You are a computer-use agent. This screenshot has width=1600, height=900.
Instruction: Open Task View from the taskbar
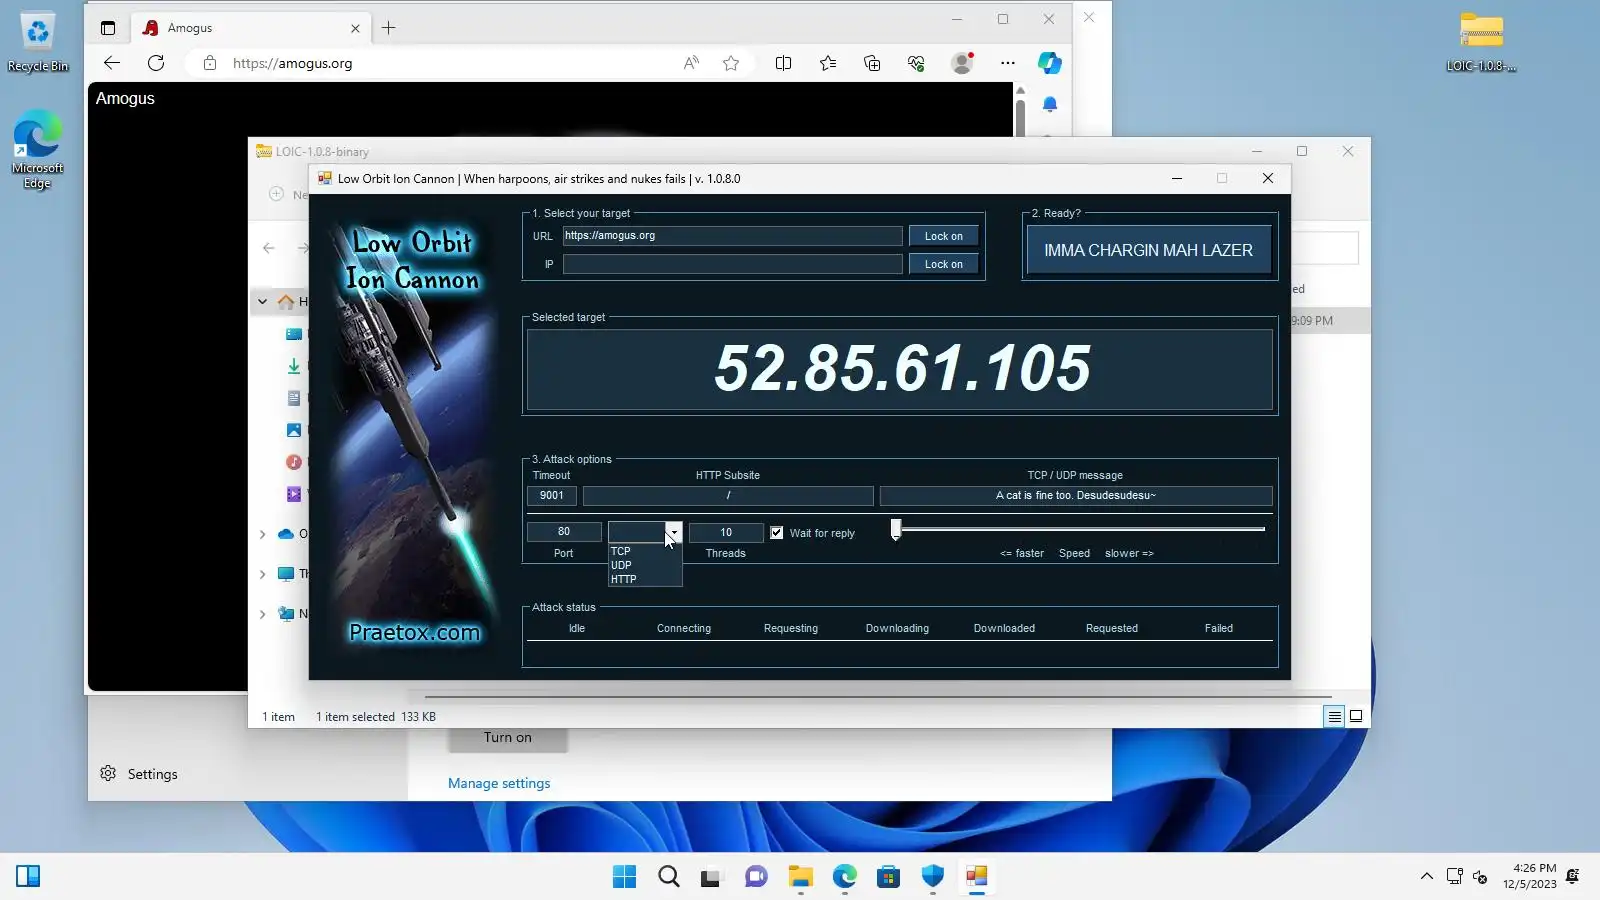tap(711, 877)
